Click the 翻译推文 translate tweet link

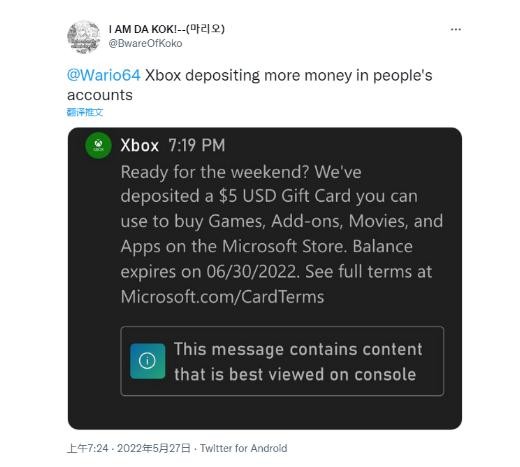click(x=85, y=112)
